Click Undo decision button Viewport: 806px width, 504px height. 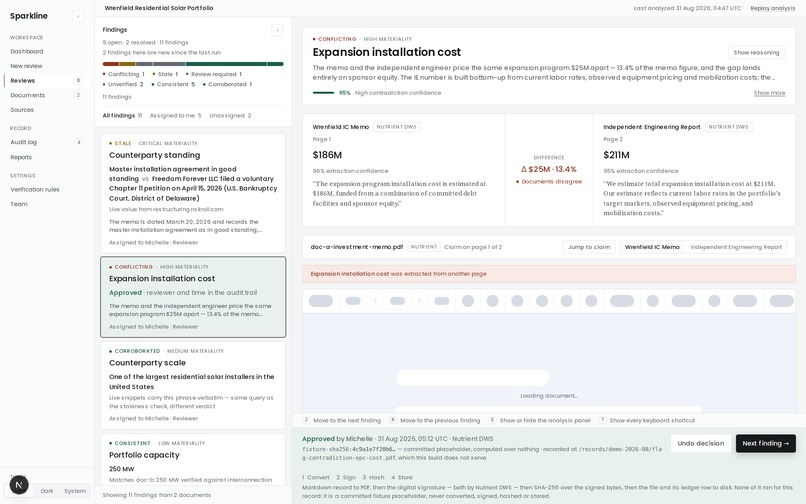[701, 443]
